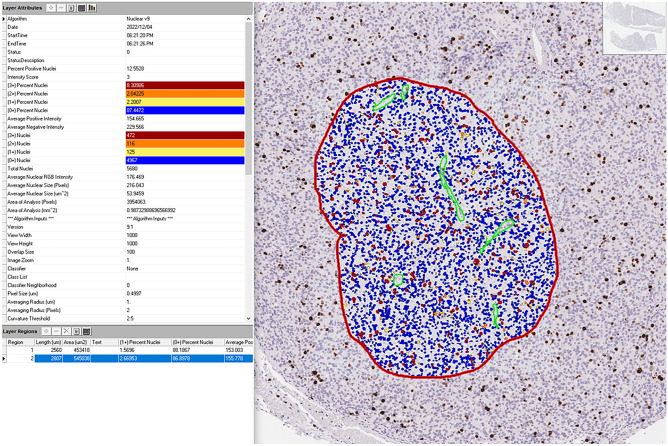Click the grid view icon in Layer Attributes toolbar
668x446 pixels.
tap(79, 7)
